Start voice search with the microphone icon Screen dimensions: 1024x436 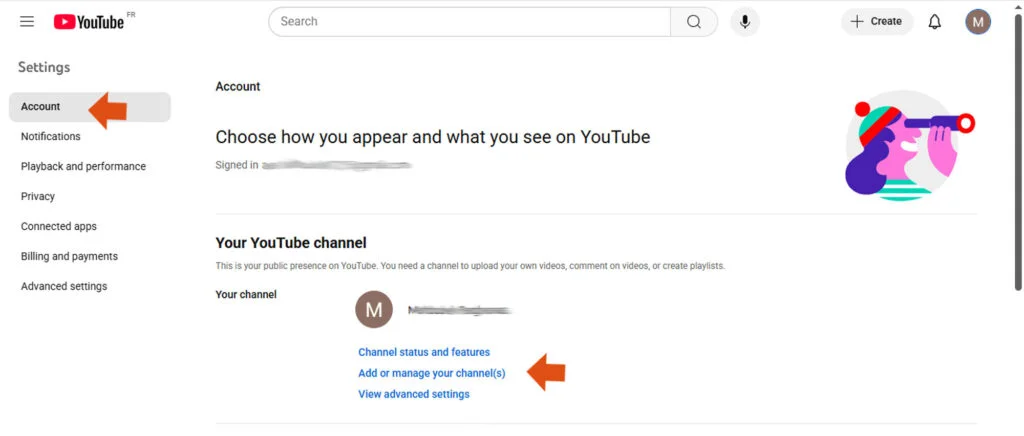pos(745,22)
